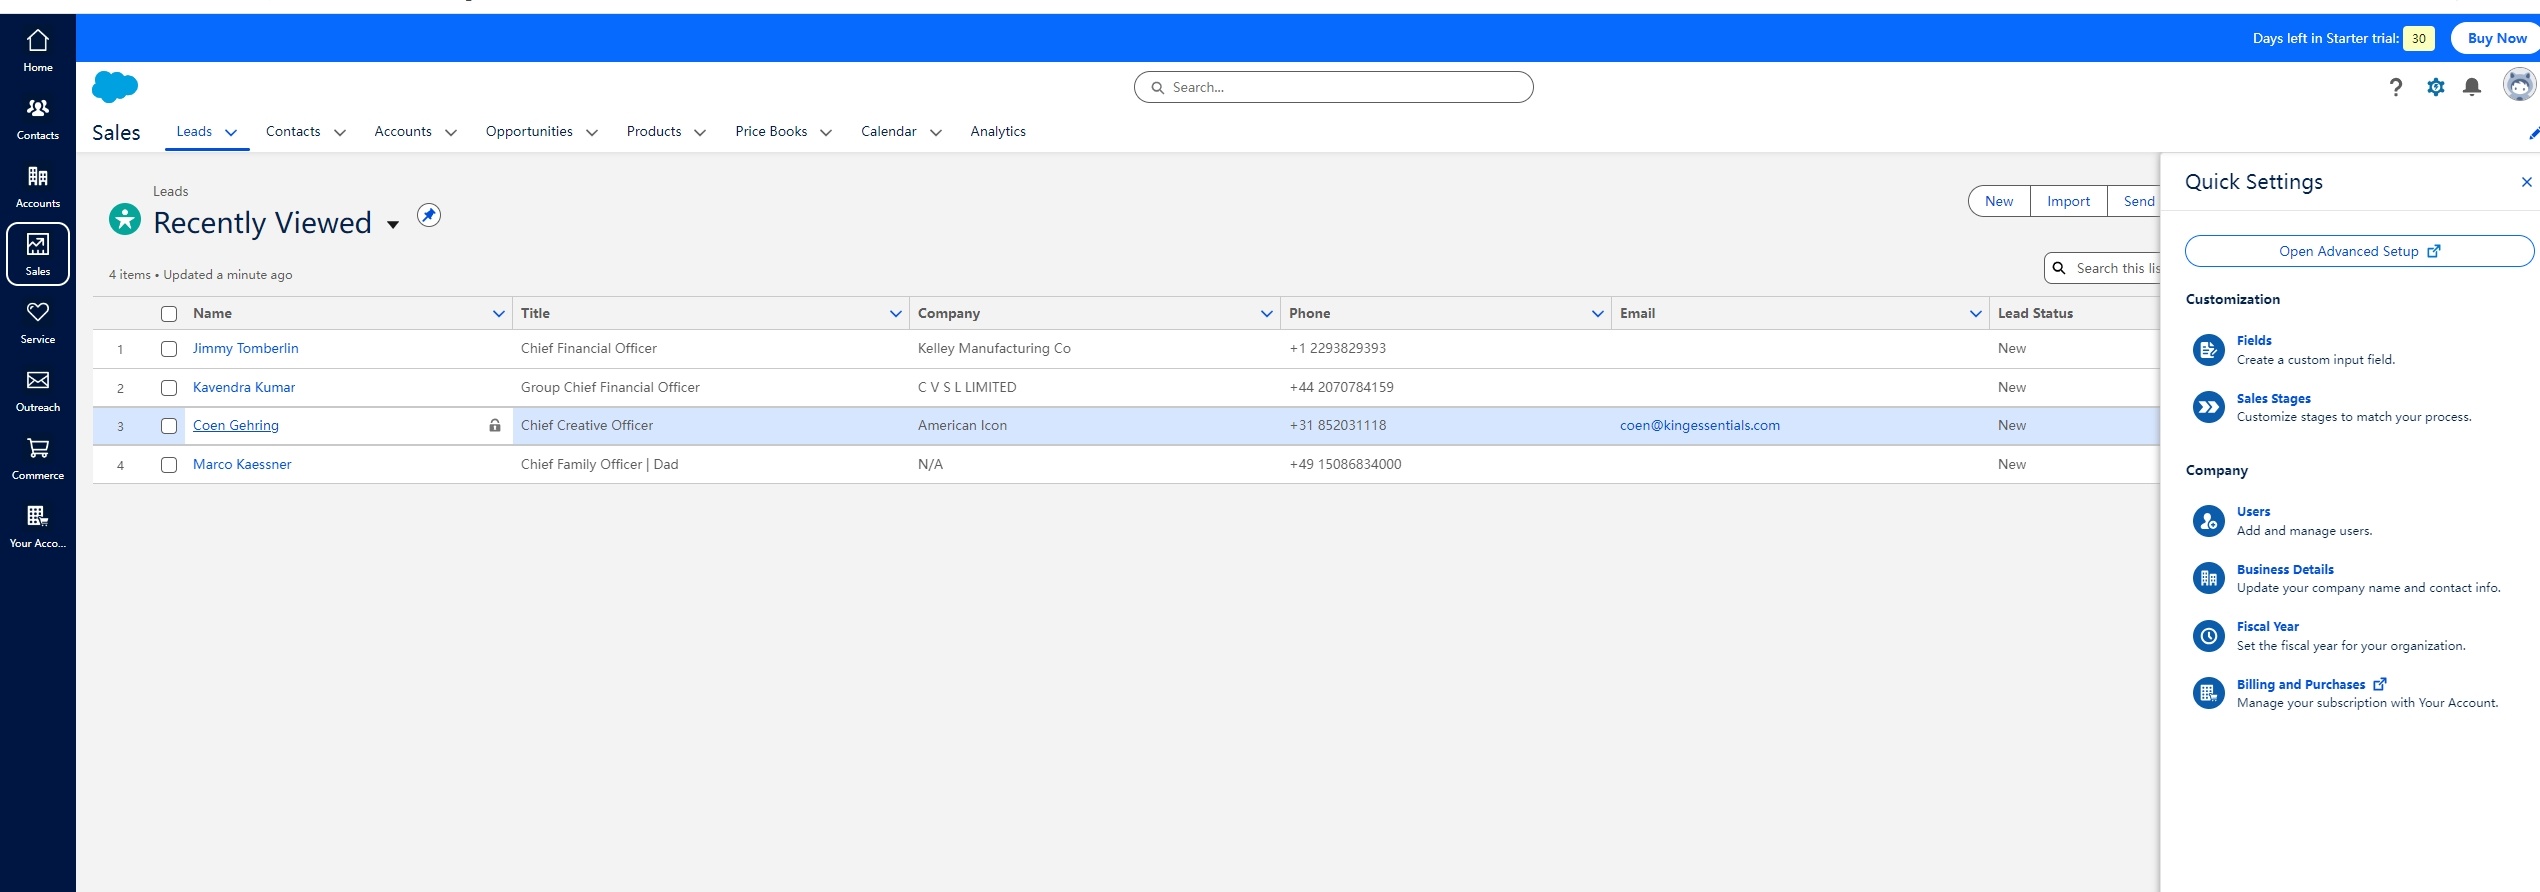
Task: Open Home from the left sidebar
Action: pyautogui.click(x=38, y=50)
